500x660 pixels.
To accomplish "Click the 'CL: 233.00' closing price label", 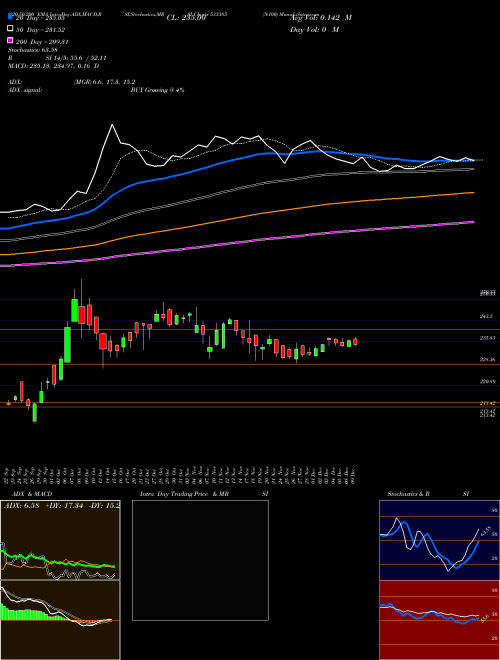I will [186, 18].
